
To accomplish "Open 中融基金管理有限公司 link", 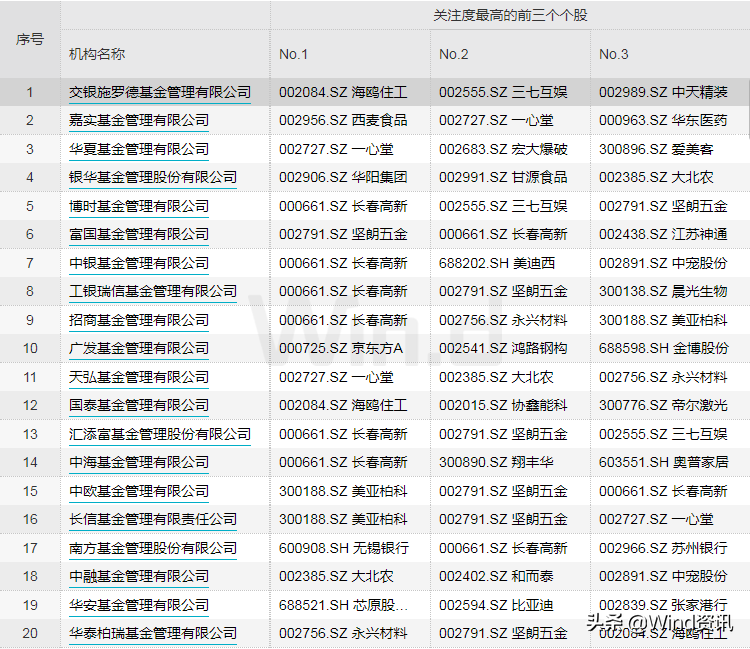I will 139,576.
